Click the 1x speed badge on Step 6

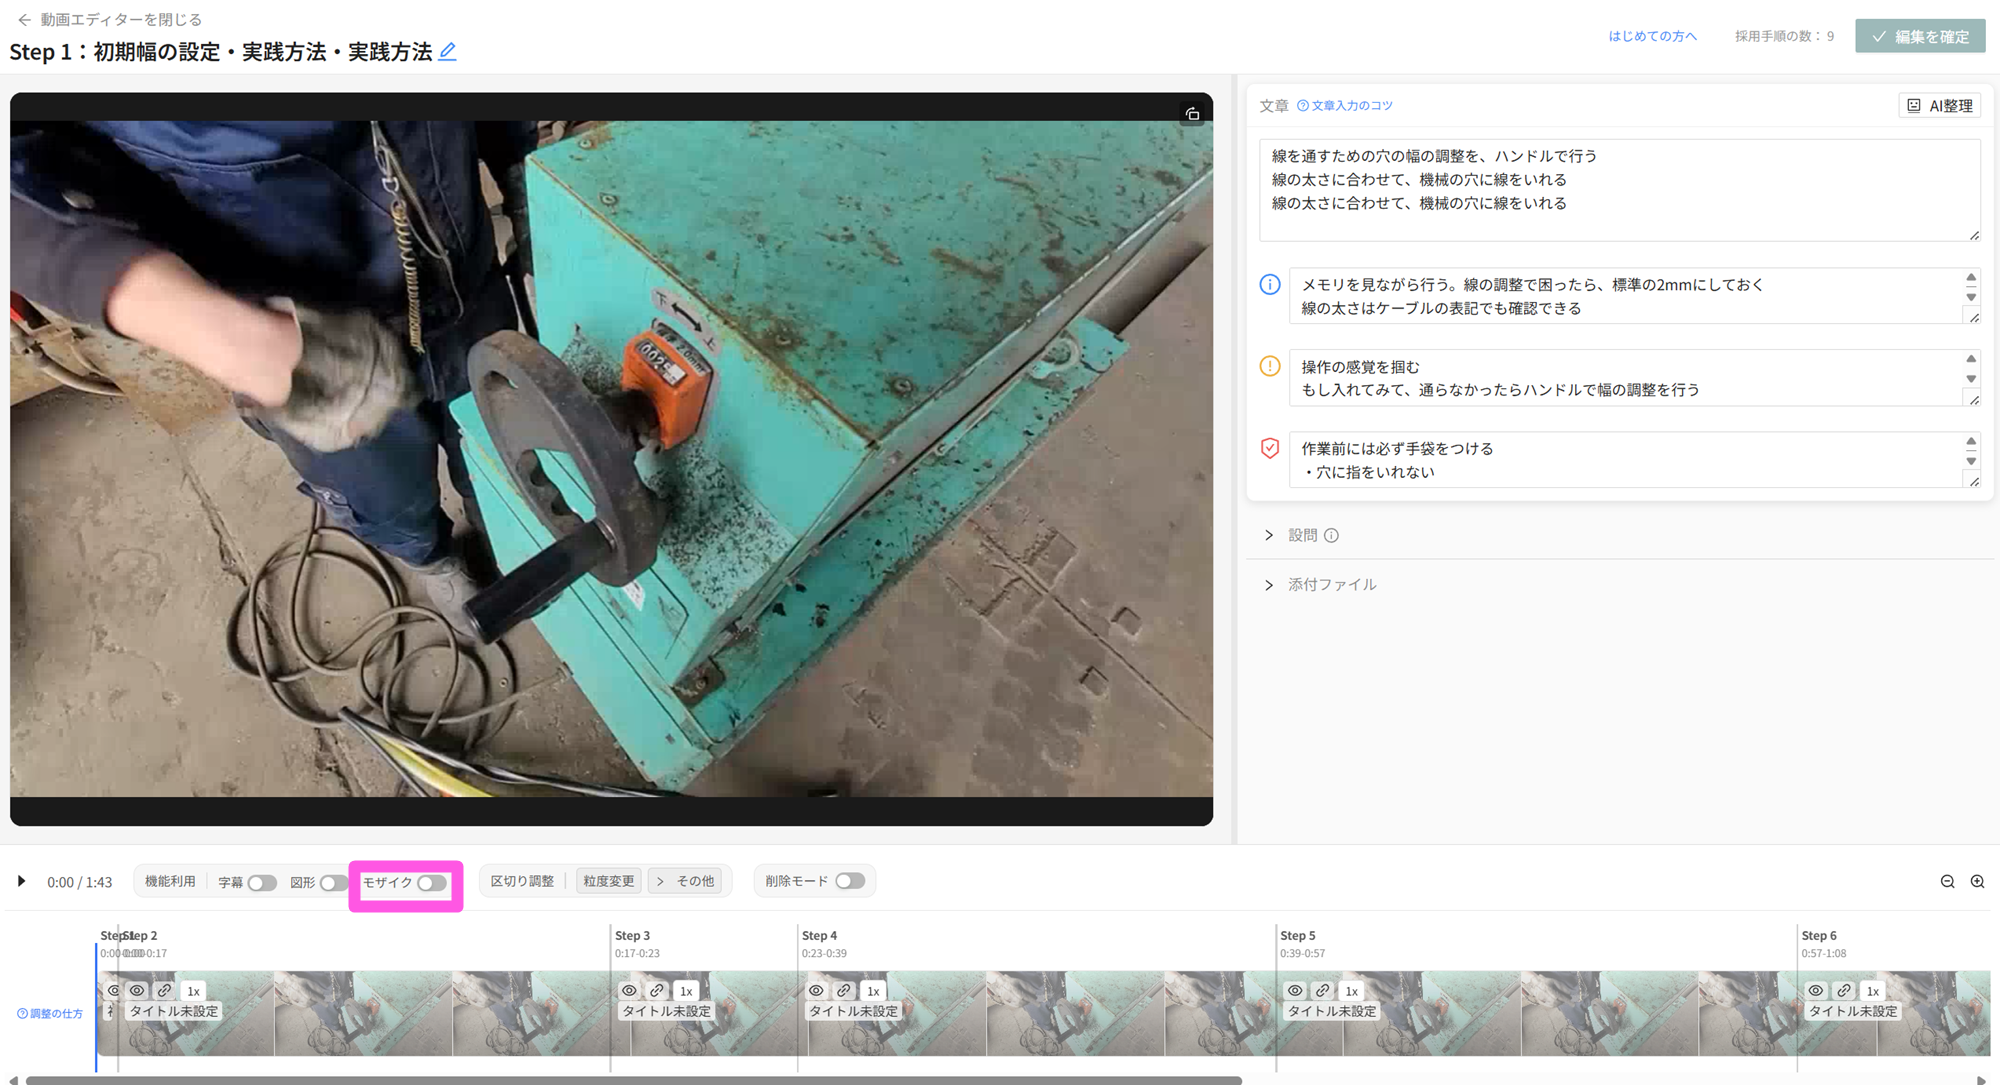pos(1872,991)
